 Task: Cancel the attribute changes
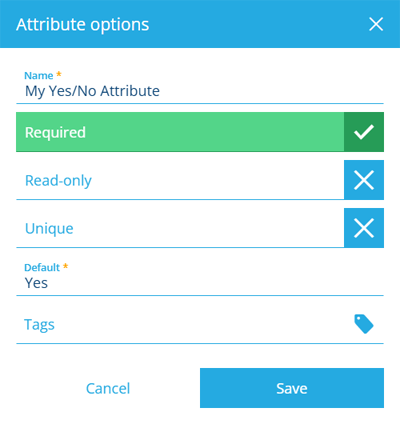click(x=108, y=388)
